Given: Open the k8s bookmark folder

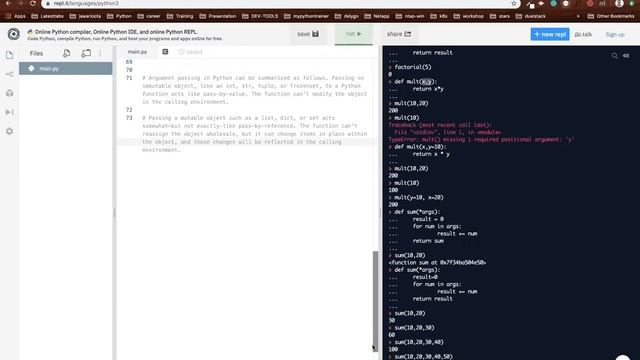Looking at the screenshot, I should tap(439, 16).
